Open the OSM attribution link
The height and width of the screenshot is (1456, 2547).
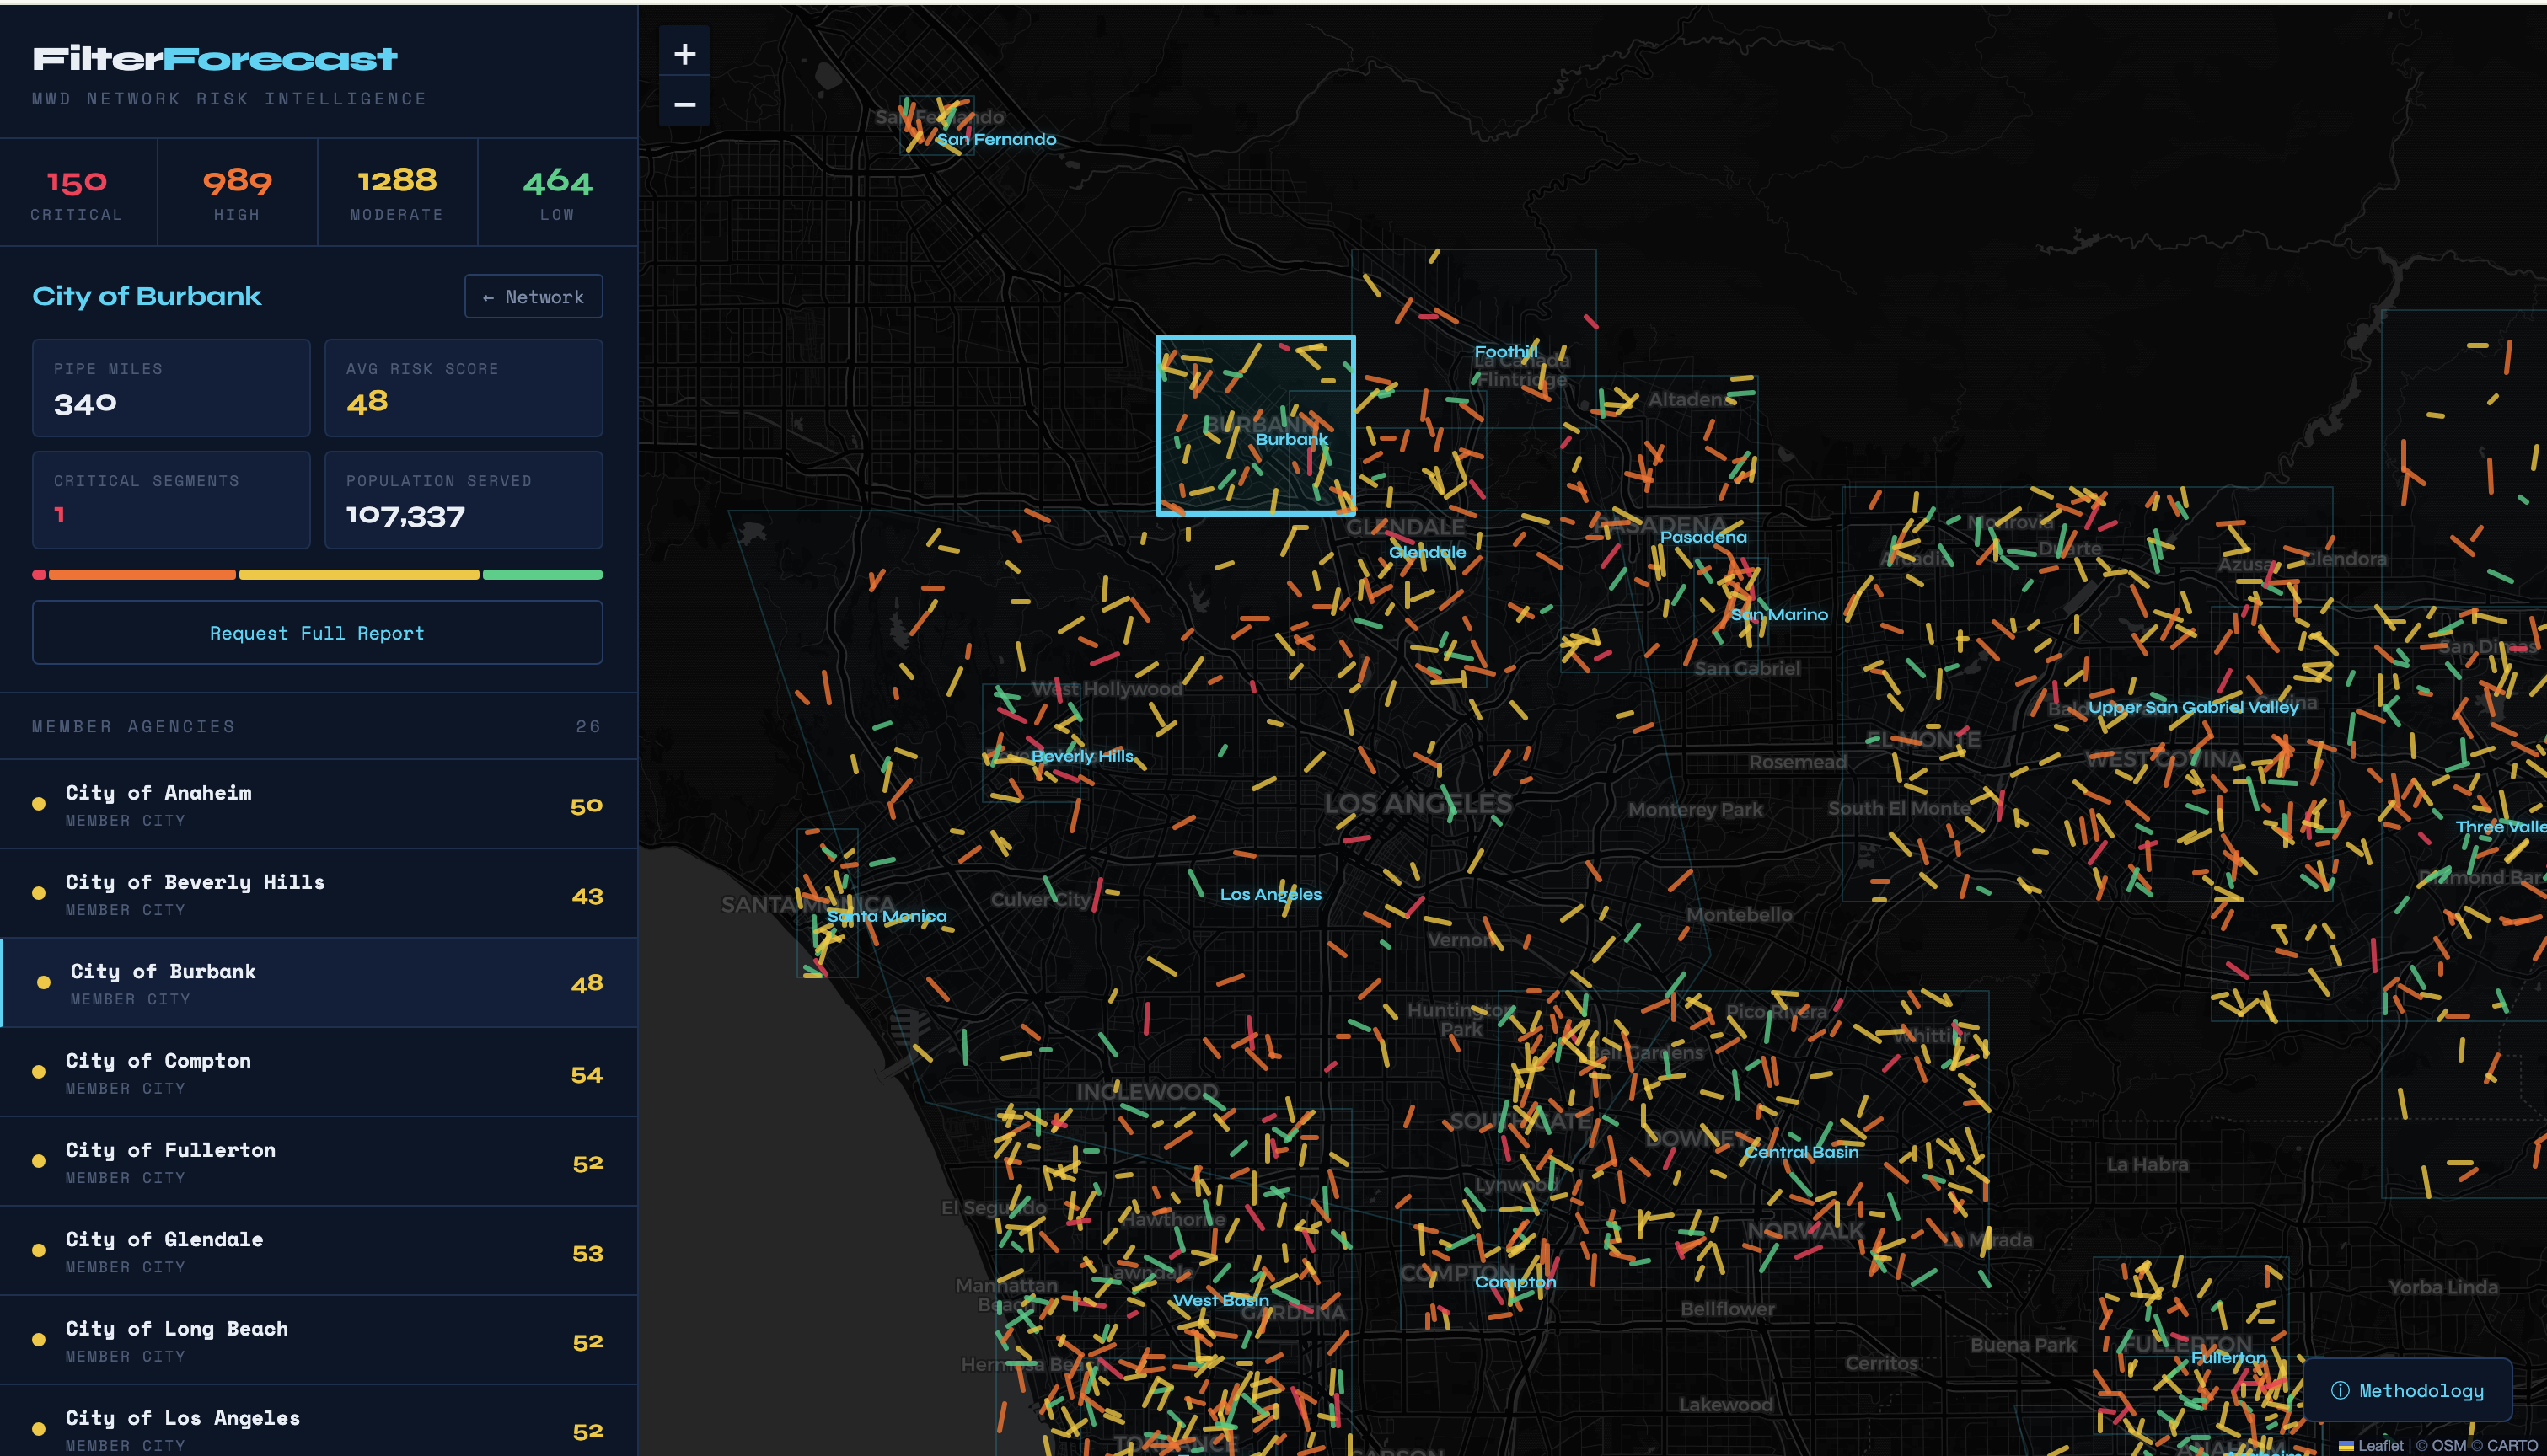(2449, 1446)
